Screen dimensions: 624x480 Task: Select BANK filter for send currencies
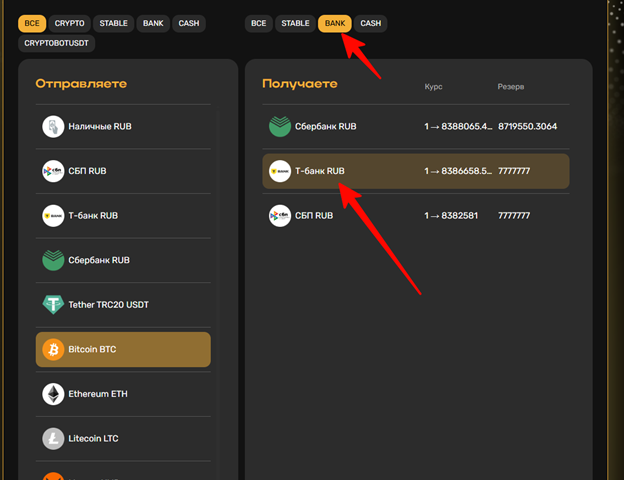(153, 23)
